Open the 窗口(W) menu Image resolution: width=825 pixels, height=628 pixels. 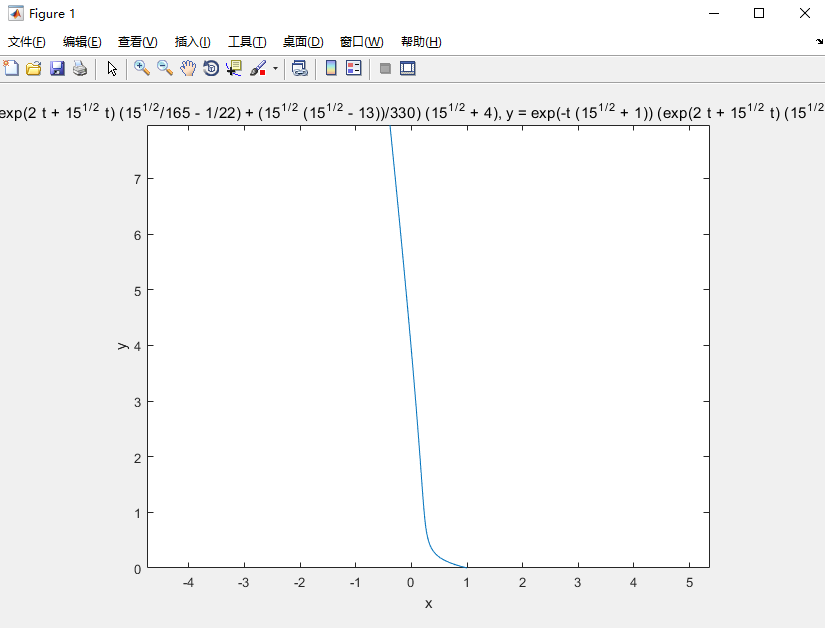click(361, 42)
